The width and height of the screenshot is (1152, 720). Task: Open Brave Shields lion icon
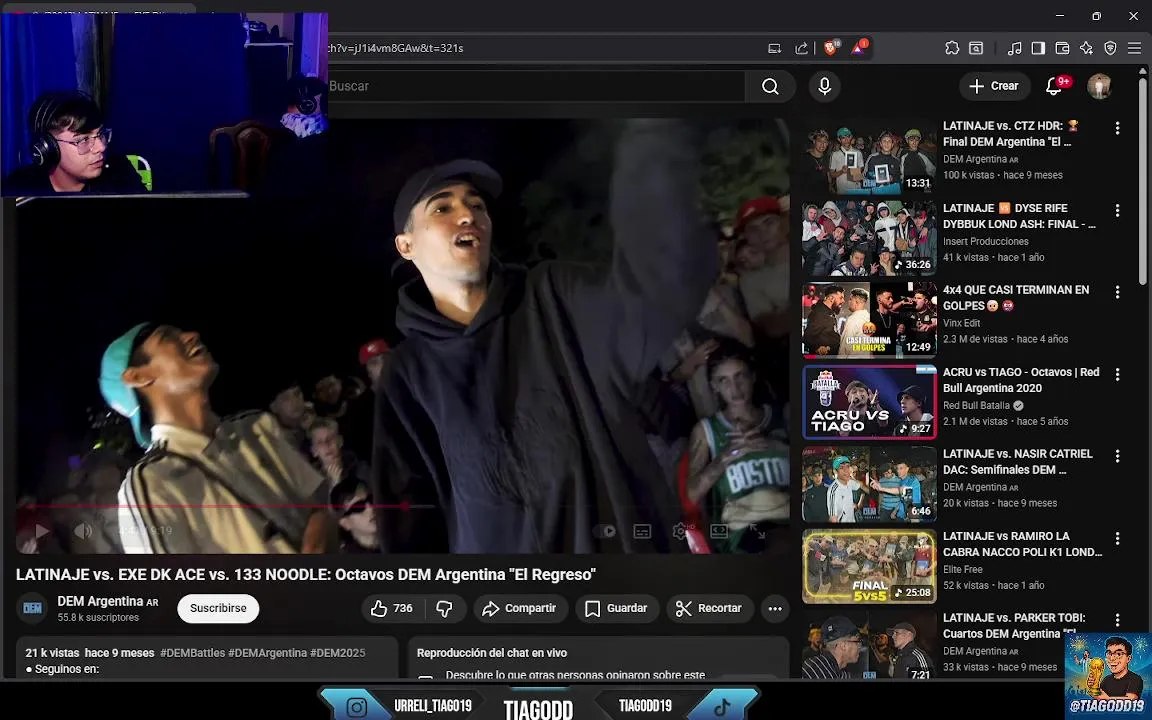tap(830, 48)
